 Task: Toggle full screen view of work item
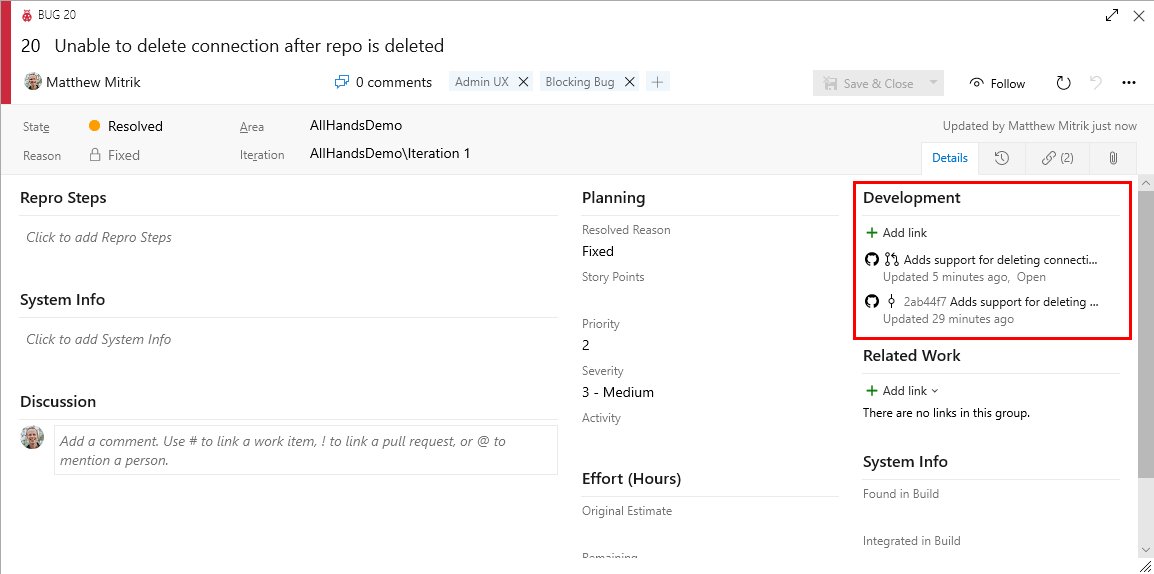[x=1112, y=15]
